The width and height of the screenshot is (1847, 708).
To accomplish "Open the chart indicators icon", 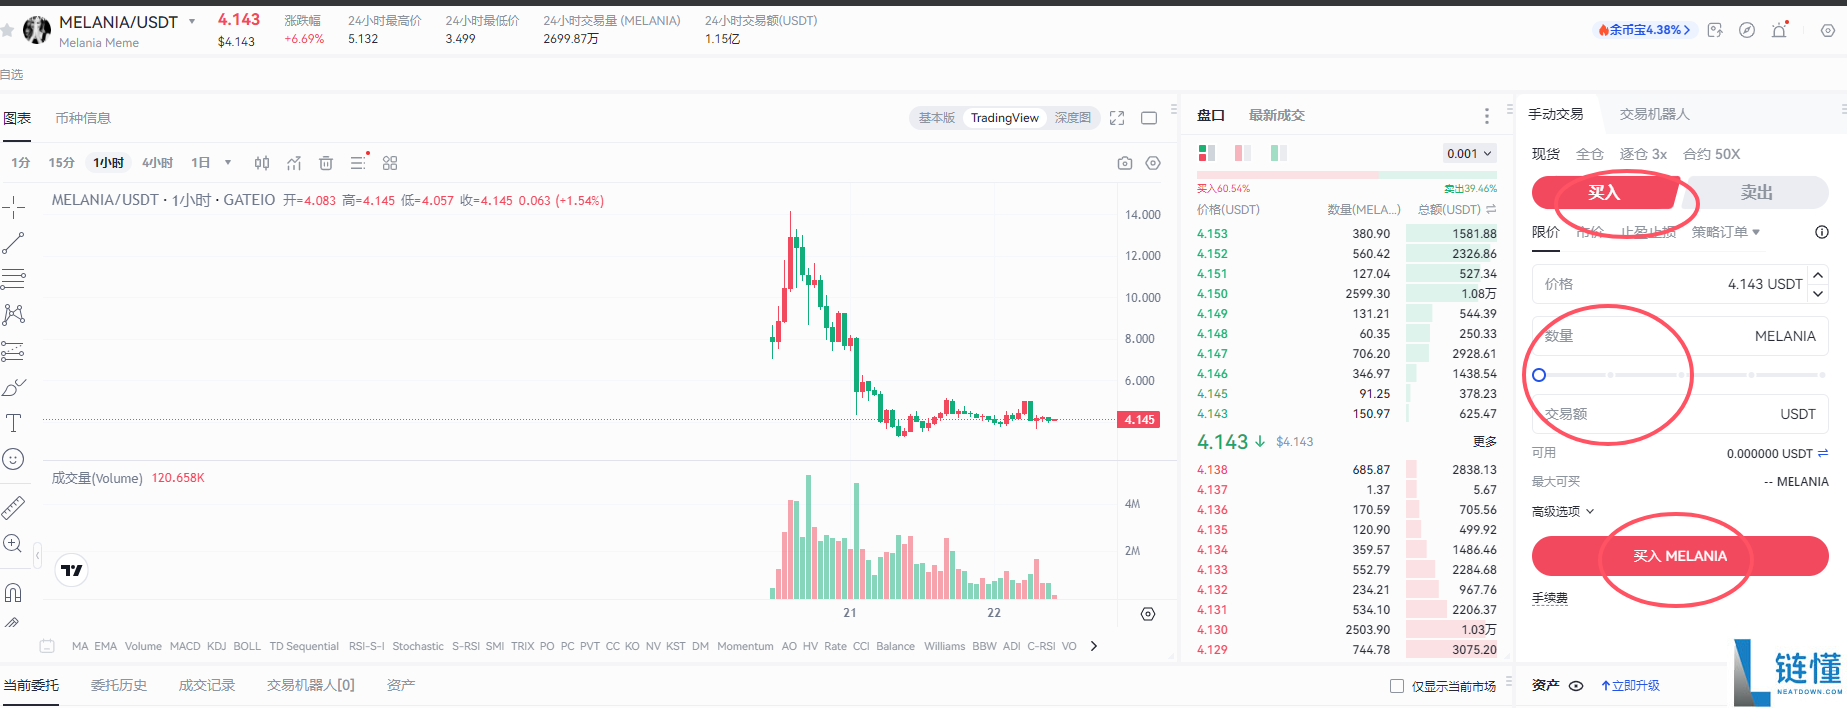I will coord(294,163).
